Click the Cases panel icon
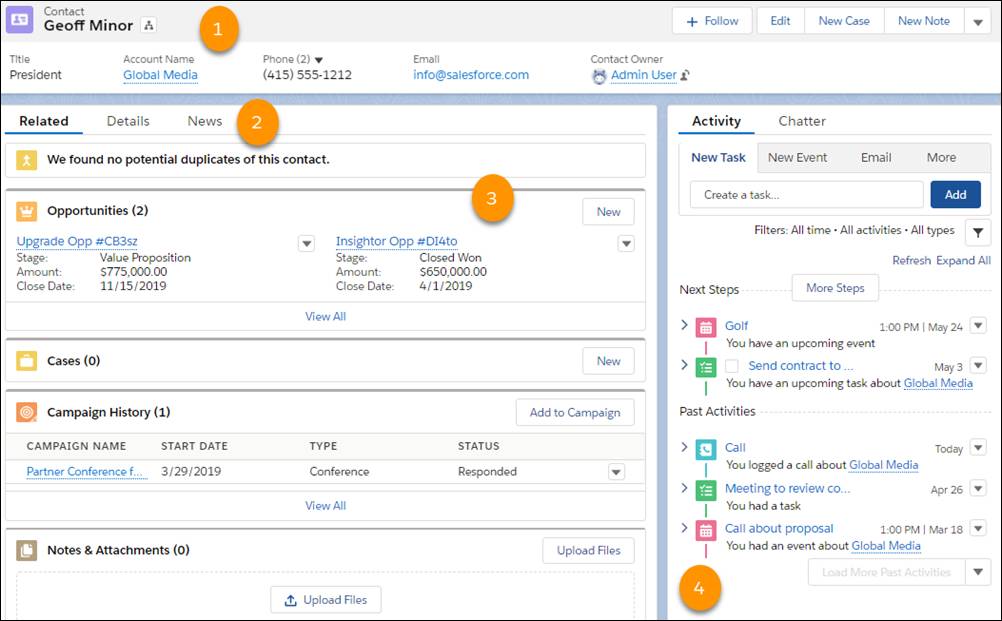 pyautogui.click(x=27, y=361)
